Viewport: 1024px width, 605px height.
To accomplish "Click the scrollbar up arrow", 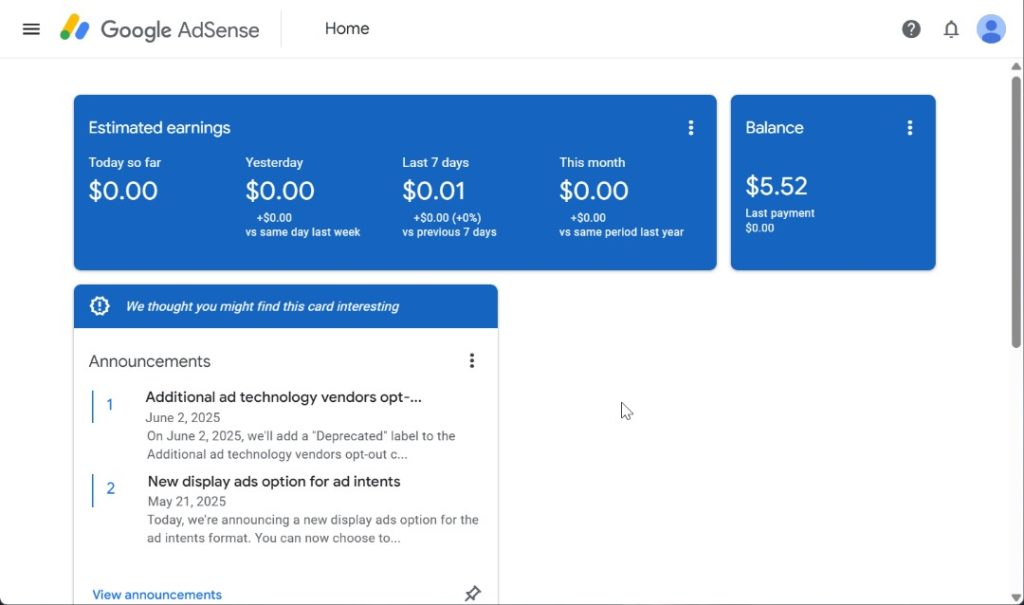I will coord(1016,66).
